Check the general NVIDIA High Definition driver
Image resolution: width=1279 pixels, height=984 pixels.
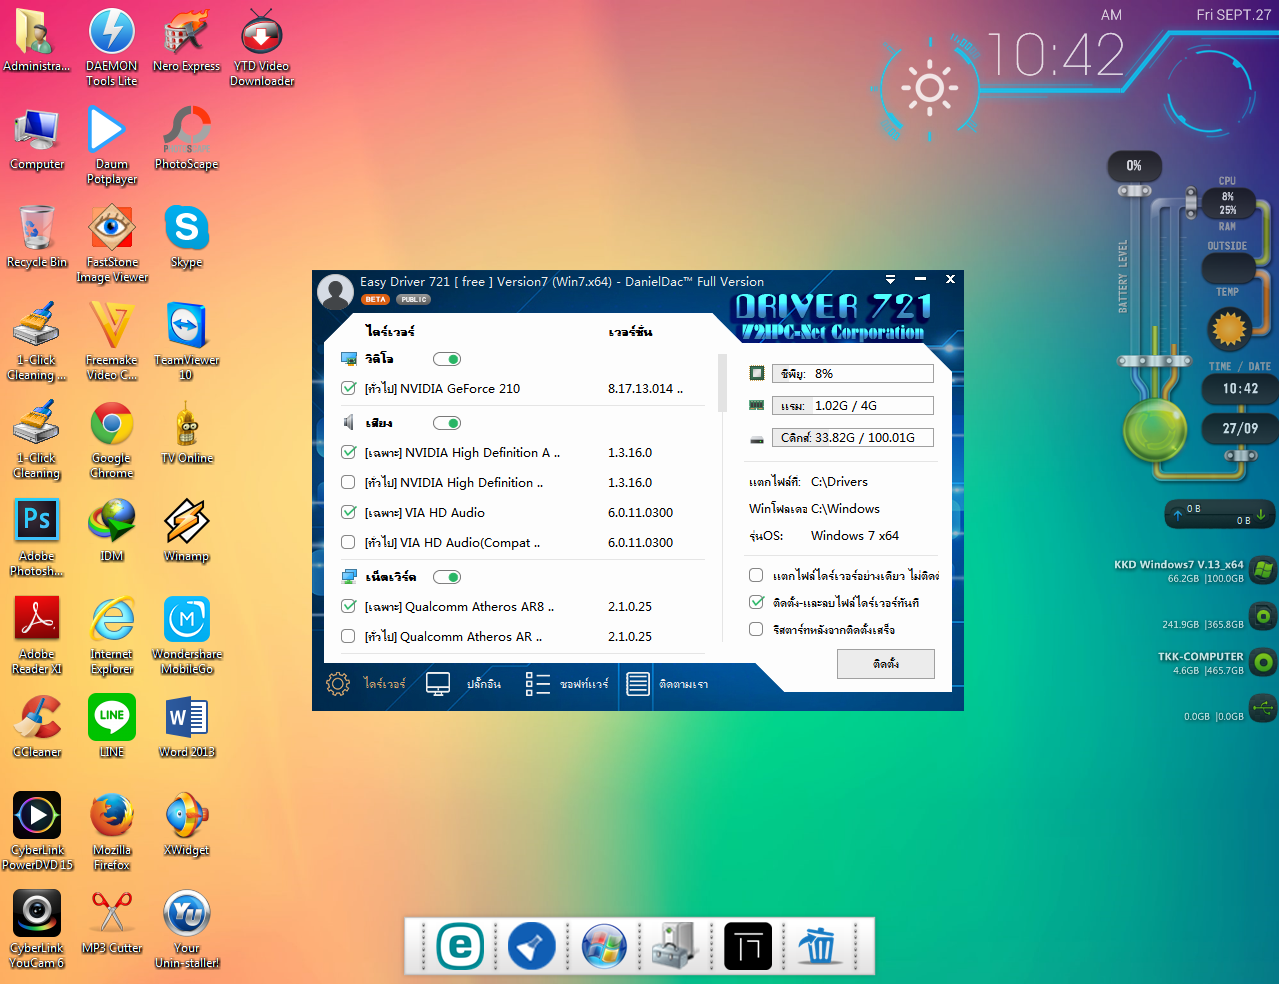tap(348, 482)
